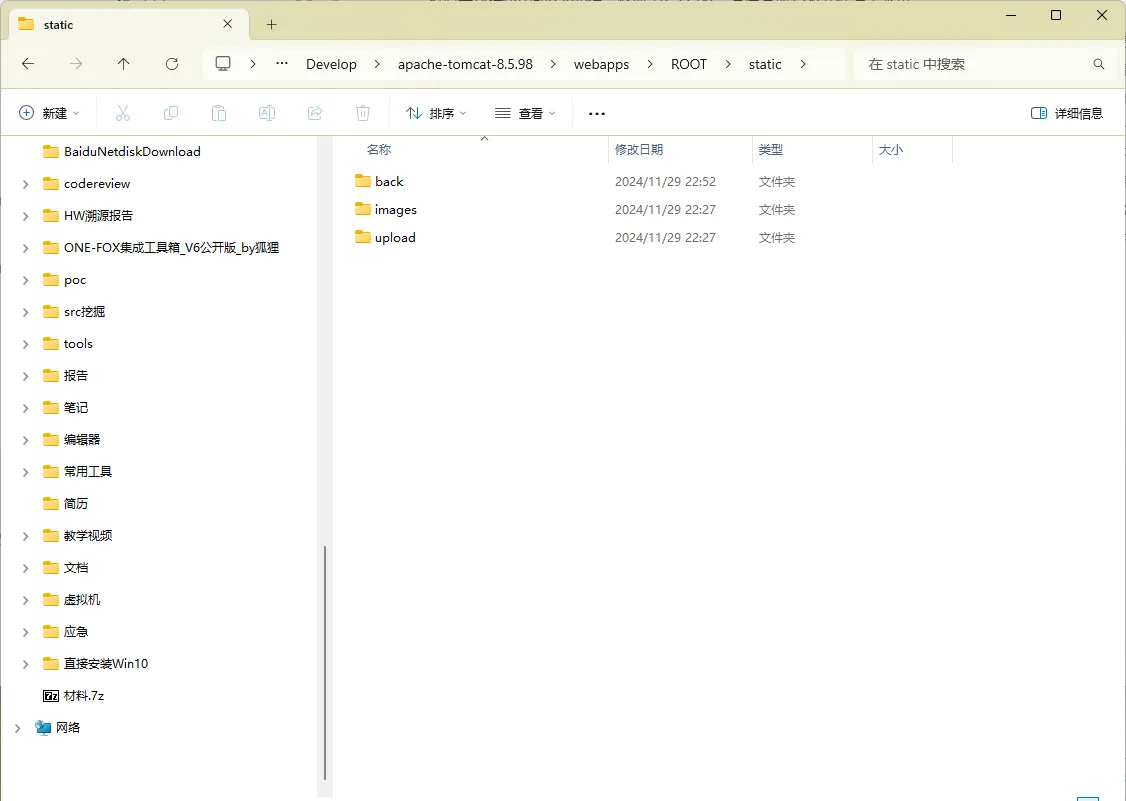
Task: Expand the tools folder in the sidebar
Action: pyautogui.click(x=23, y=343)
